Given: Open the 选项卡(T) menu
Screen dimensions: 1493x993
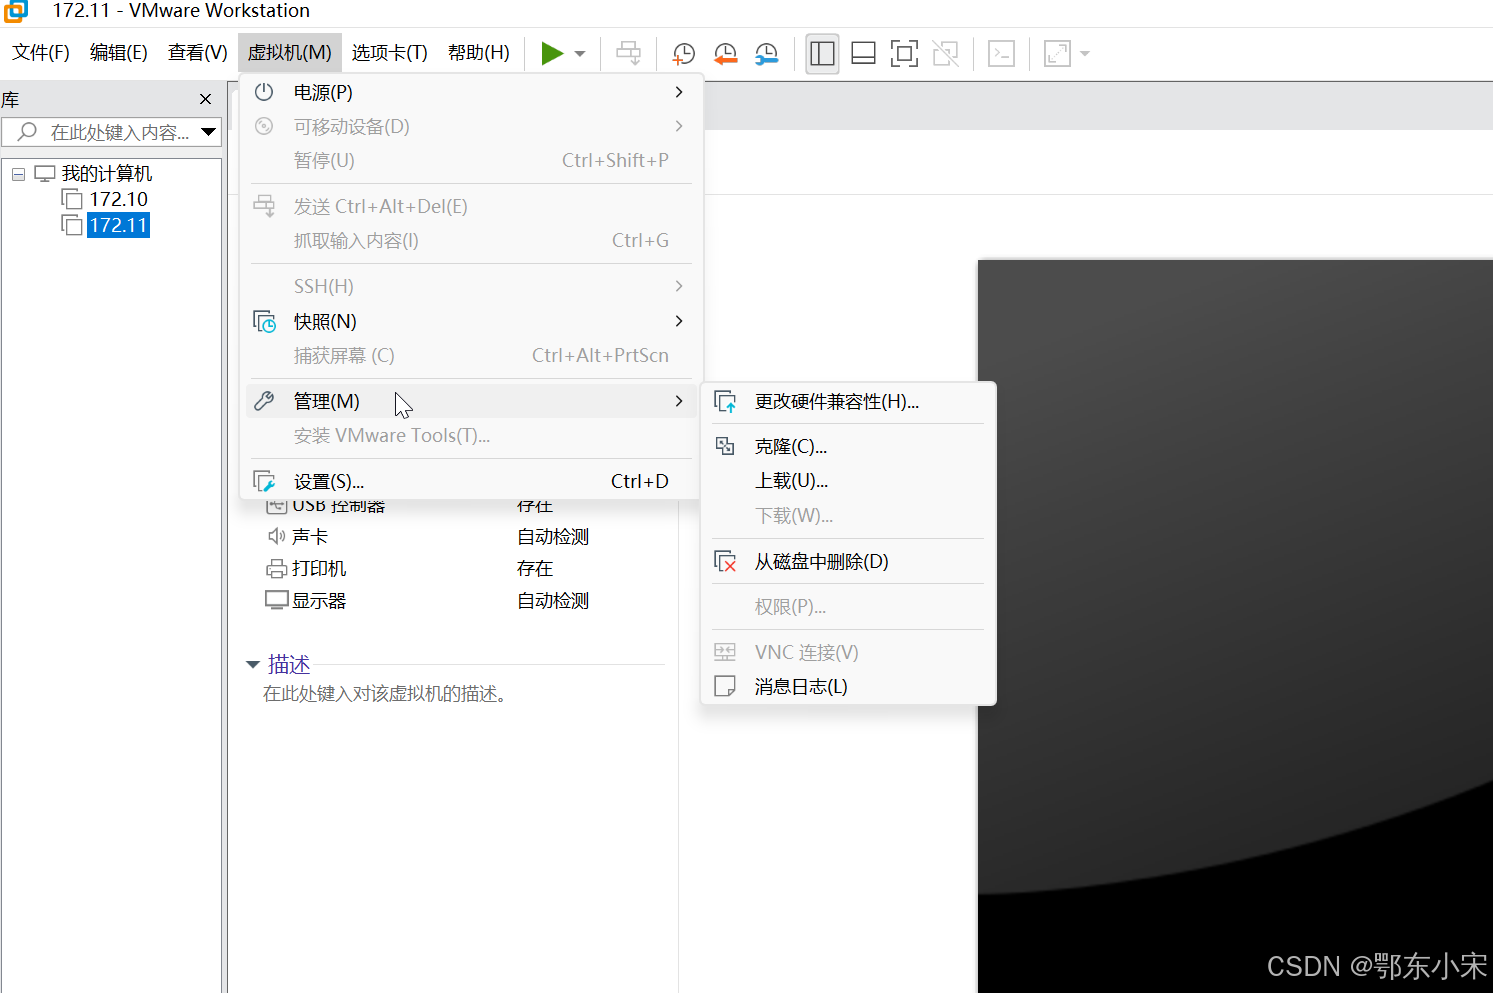Looking at the screenshot, I should tap(390, 53).
